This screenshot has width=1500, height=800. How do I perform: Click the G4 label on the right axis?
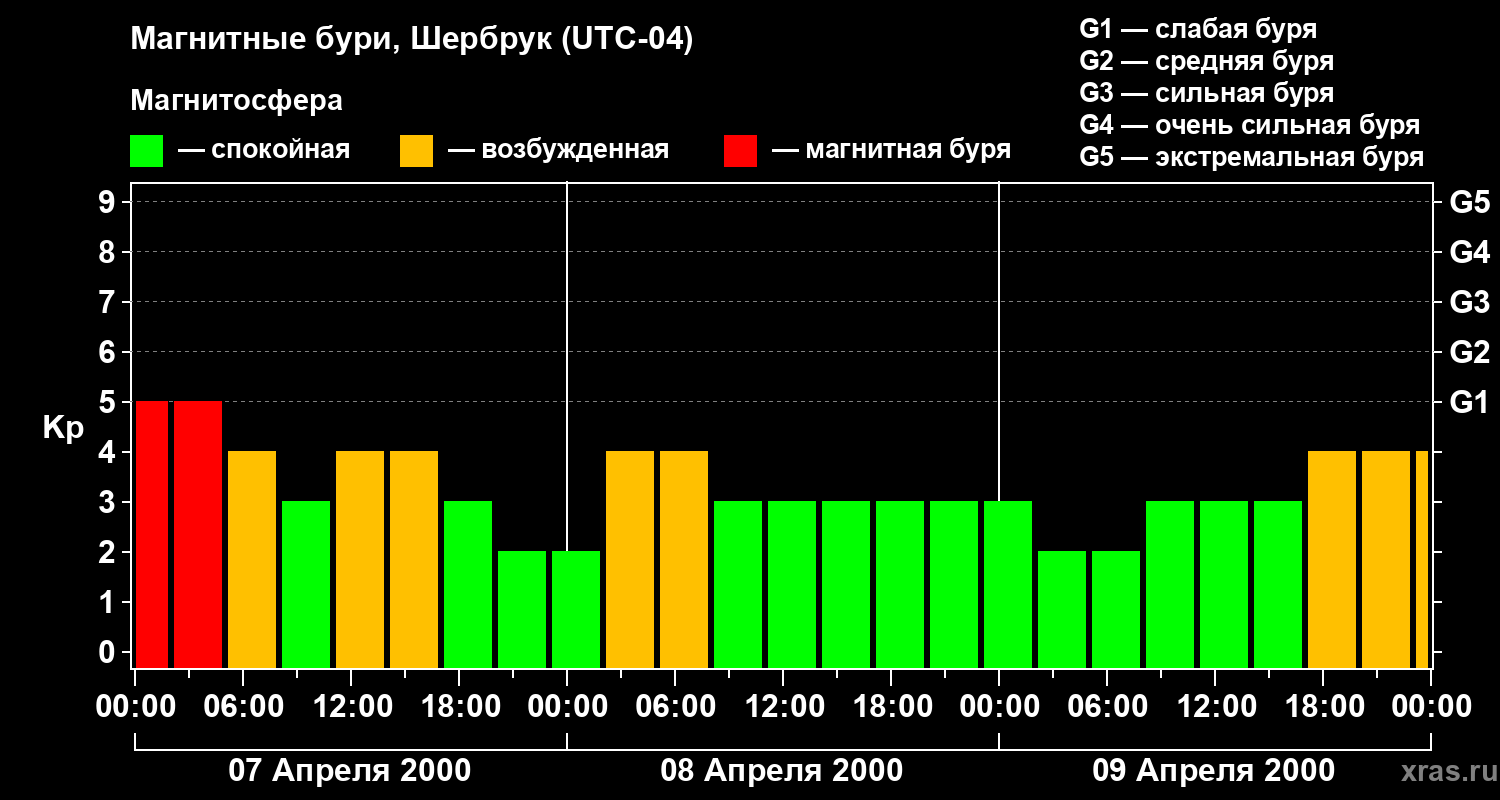tap(1469, 253)
